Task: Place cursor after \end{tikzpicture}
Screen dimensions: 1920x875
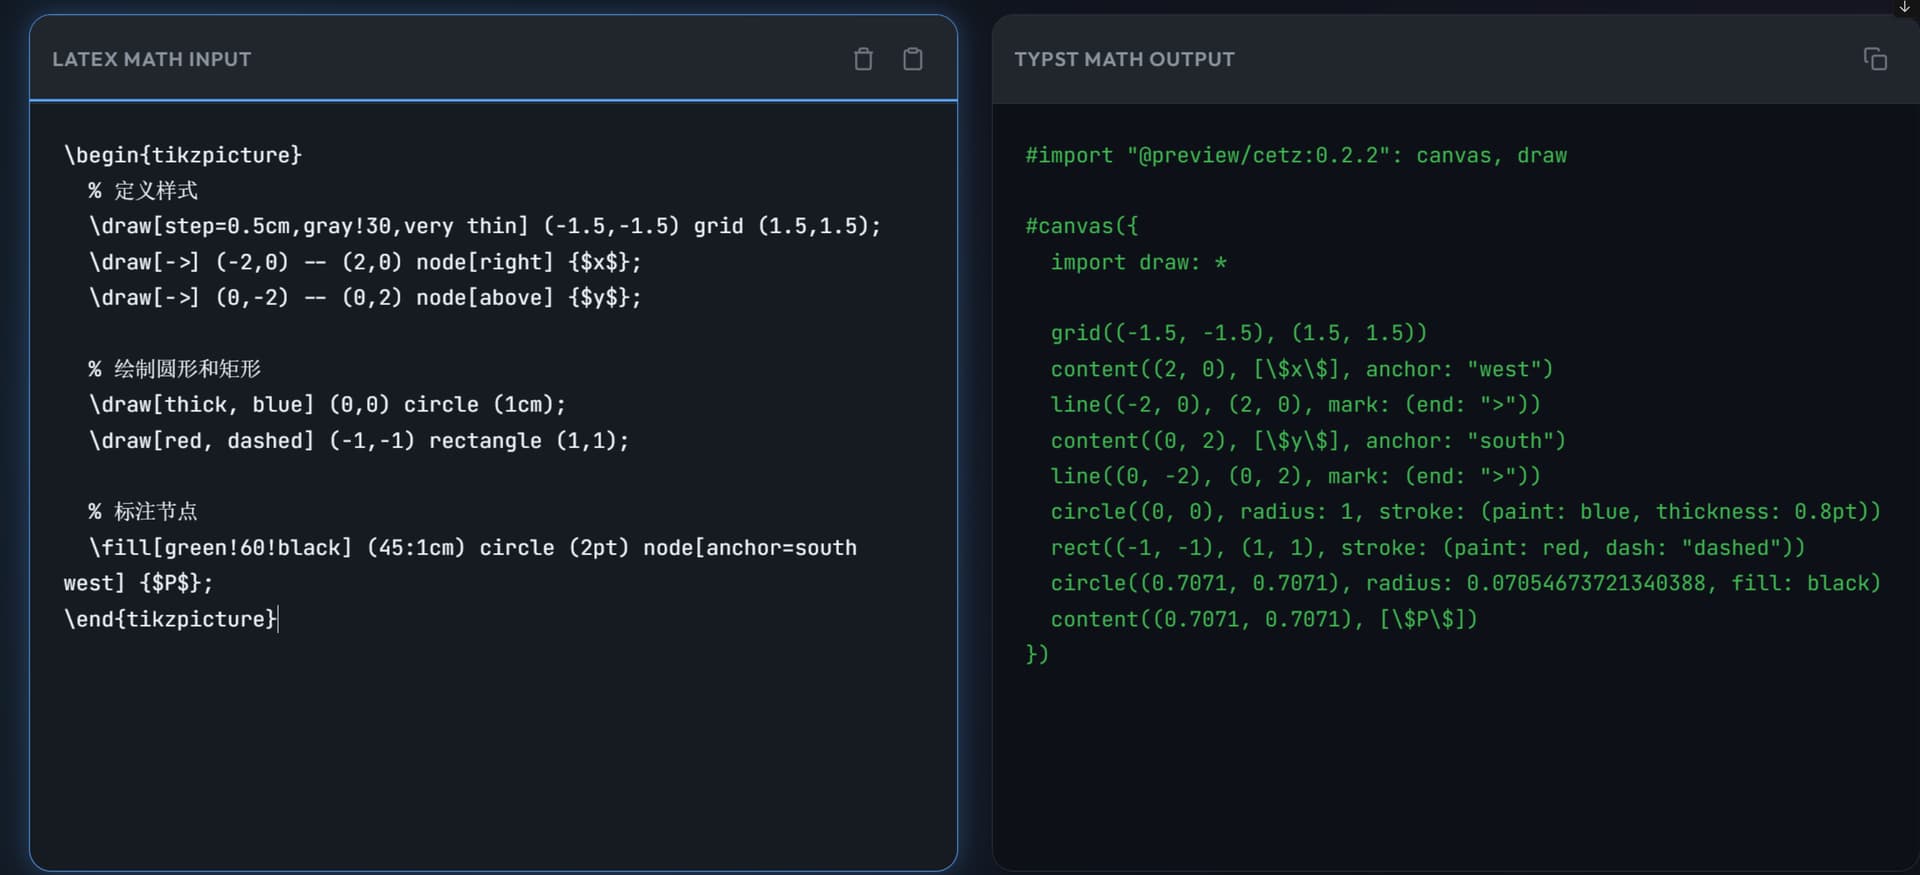Action: pos(279,619)
